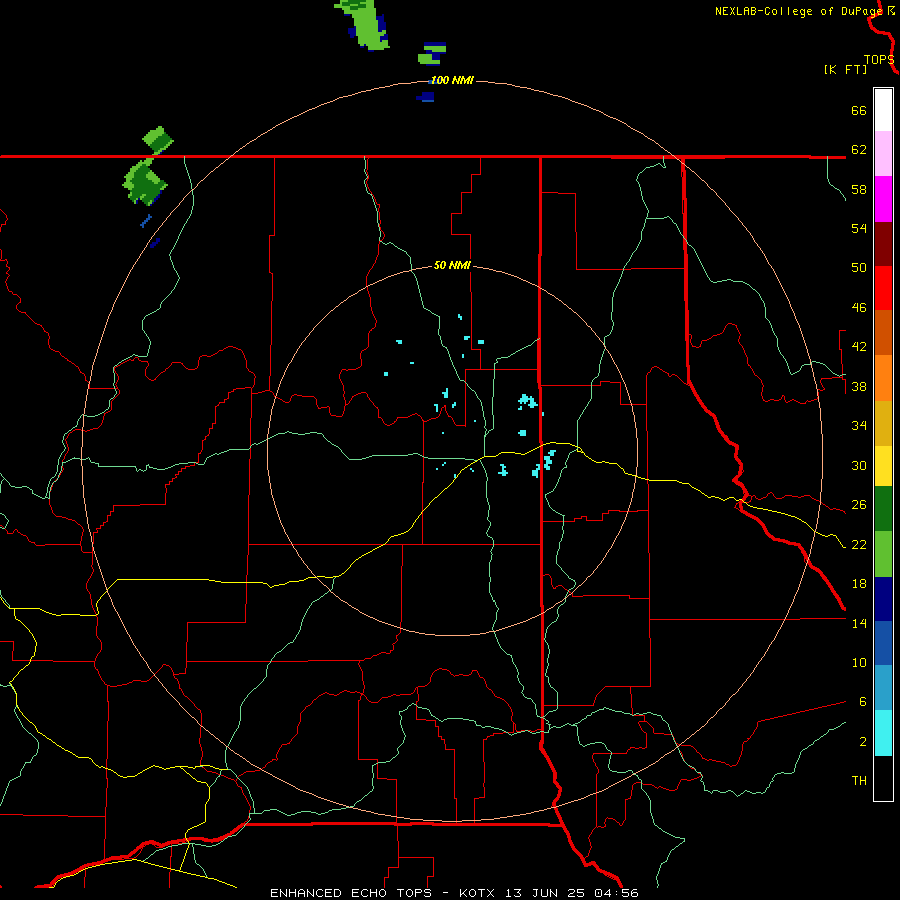
Task: Click the white swatch atop the legend
Action: 883,110
